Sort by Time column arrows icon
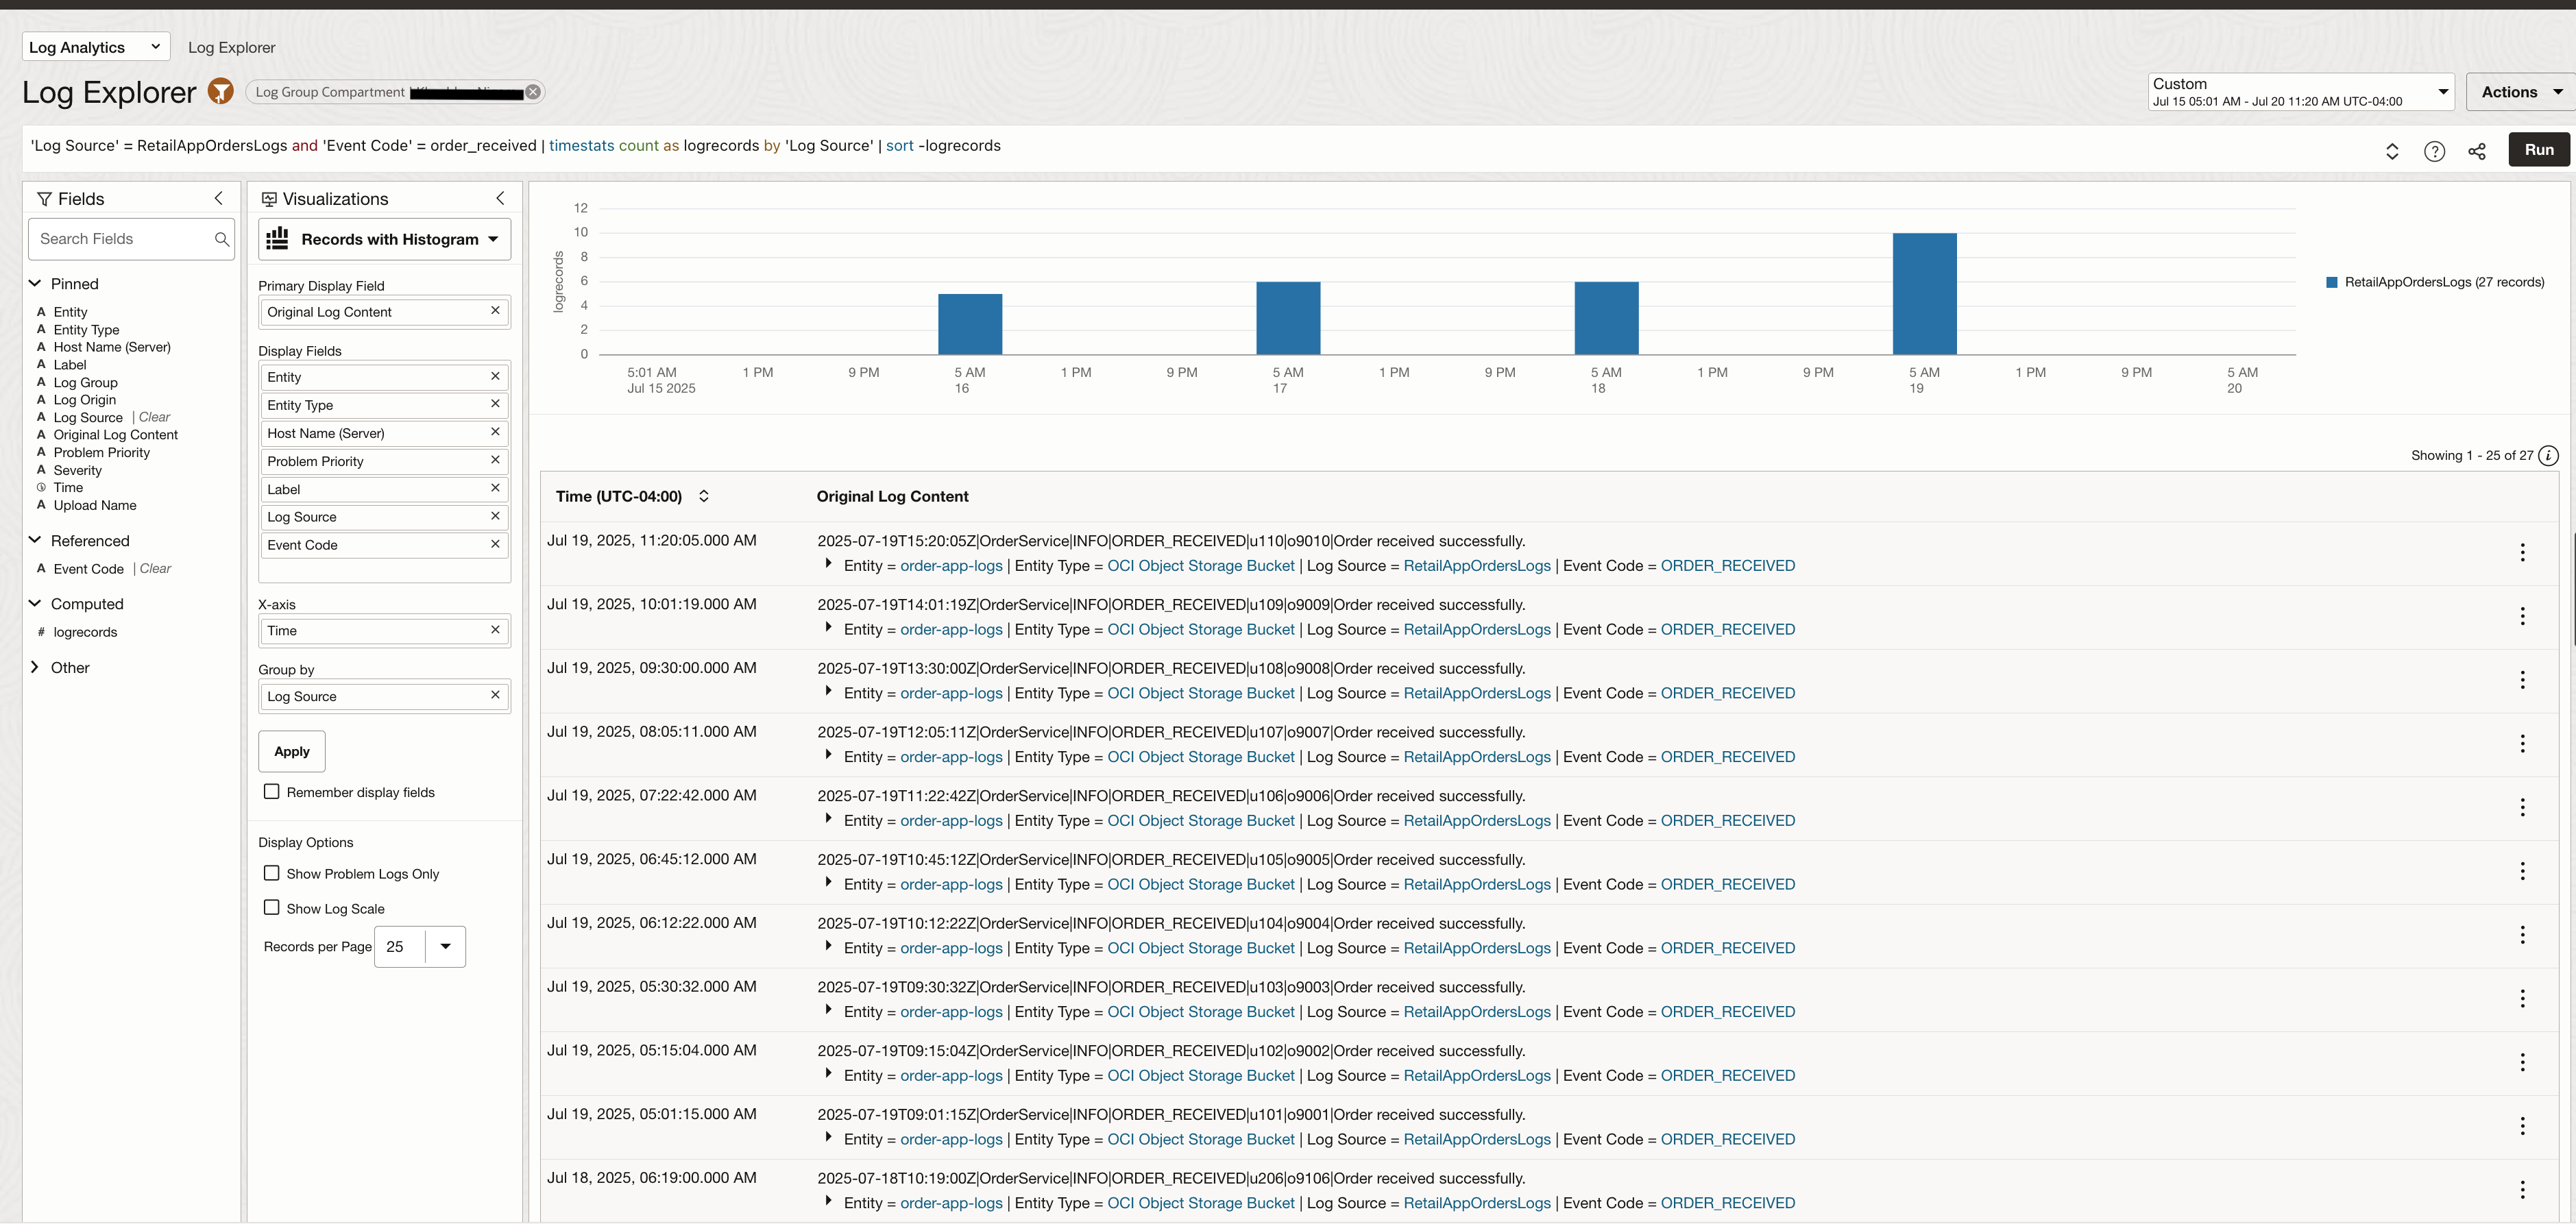The height and width of the screenshot is (1224, 2576). [x=704, y=496]
